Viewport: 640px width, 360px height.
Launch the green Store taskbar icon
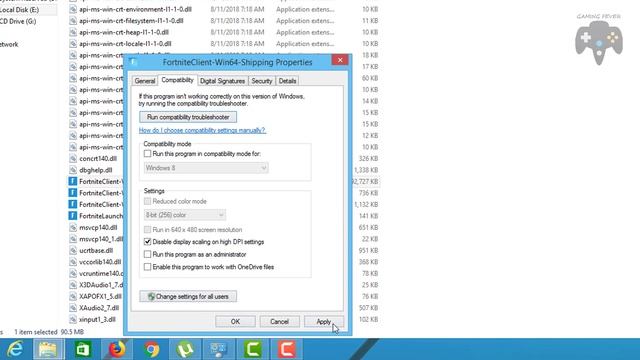(83, 349)
